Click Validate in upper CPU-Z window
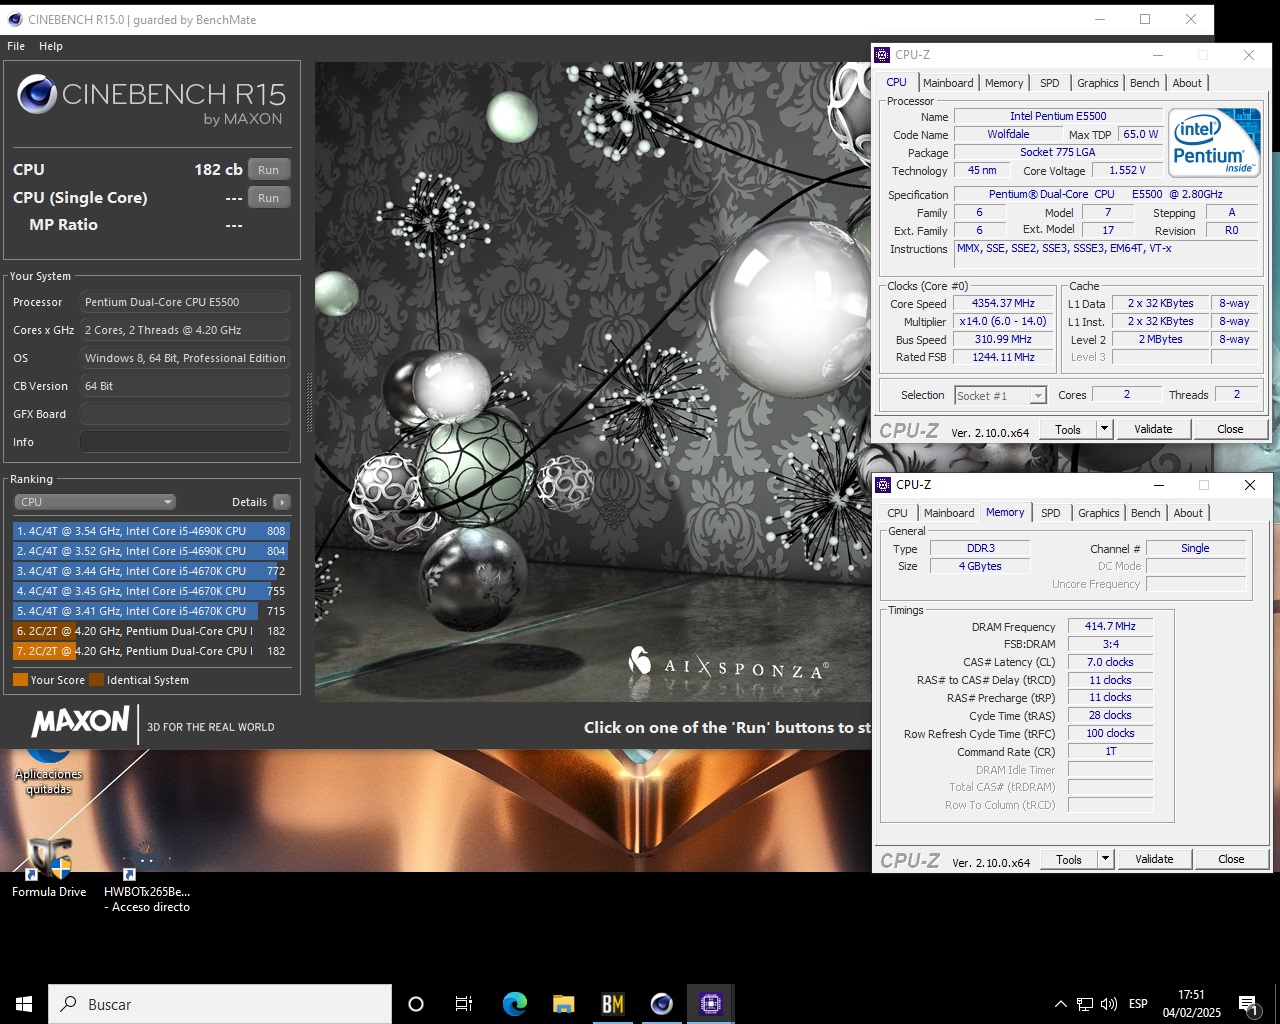The height and width of the screenshot is (1024, 1280). click(1153, 429)
